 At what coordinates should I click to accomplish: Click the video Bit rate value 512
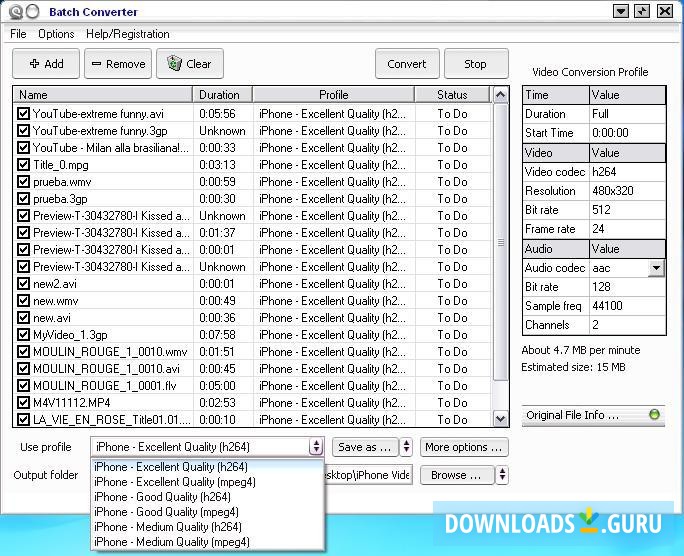coord(627,210)
